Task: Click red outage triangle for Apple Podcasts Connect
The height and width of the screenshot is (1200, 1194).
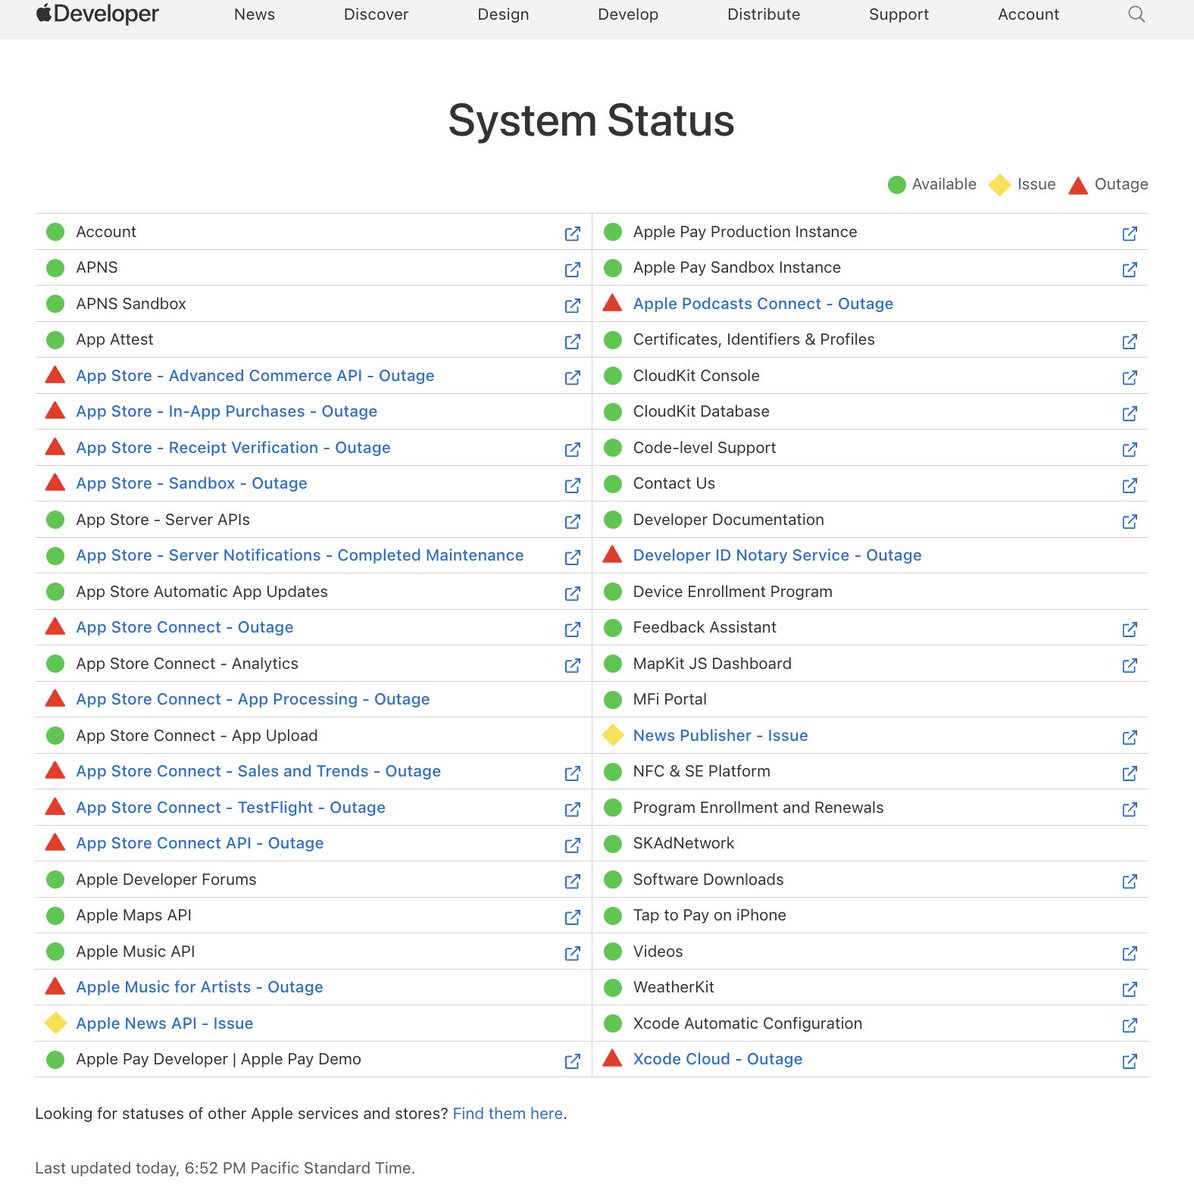Action: tap(613, 303)
